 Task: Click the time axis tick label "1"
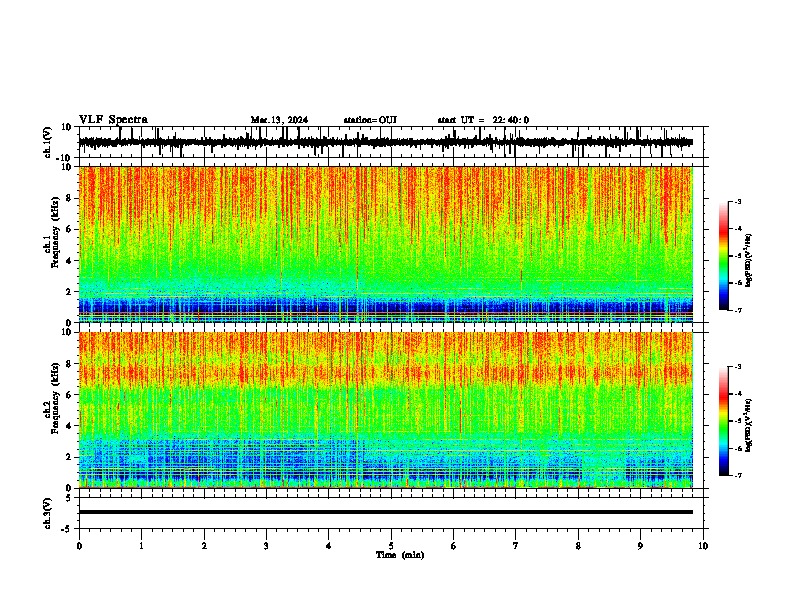point(142,546)
